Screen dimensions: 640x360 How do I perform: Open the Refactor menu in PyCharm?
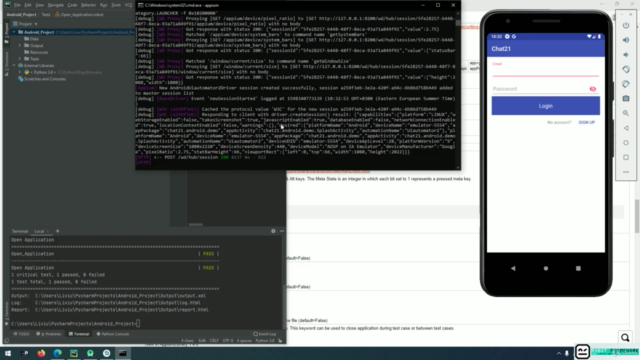coord(88,5)
